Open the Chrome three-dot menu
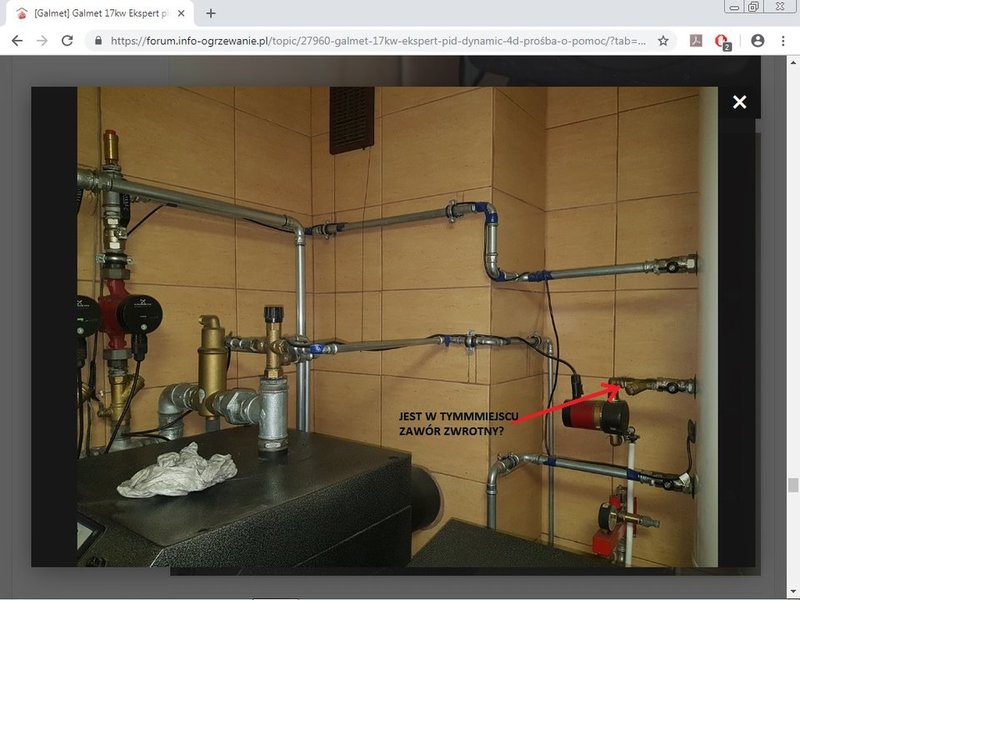This screenshot has width=1000, height=750. [783, 41]
